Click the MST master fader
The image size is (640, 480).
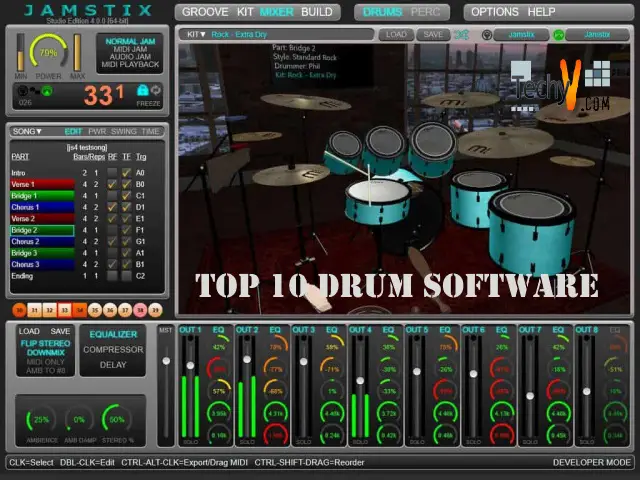pos(166,361)
